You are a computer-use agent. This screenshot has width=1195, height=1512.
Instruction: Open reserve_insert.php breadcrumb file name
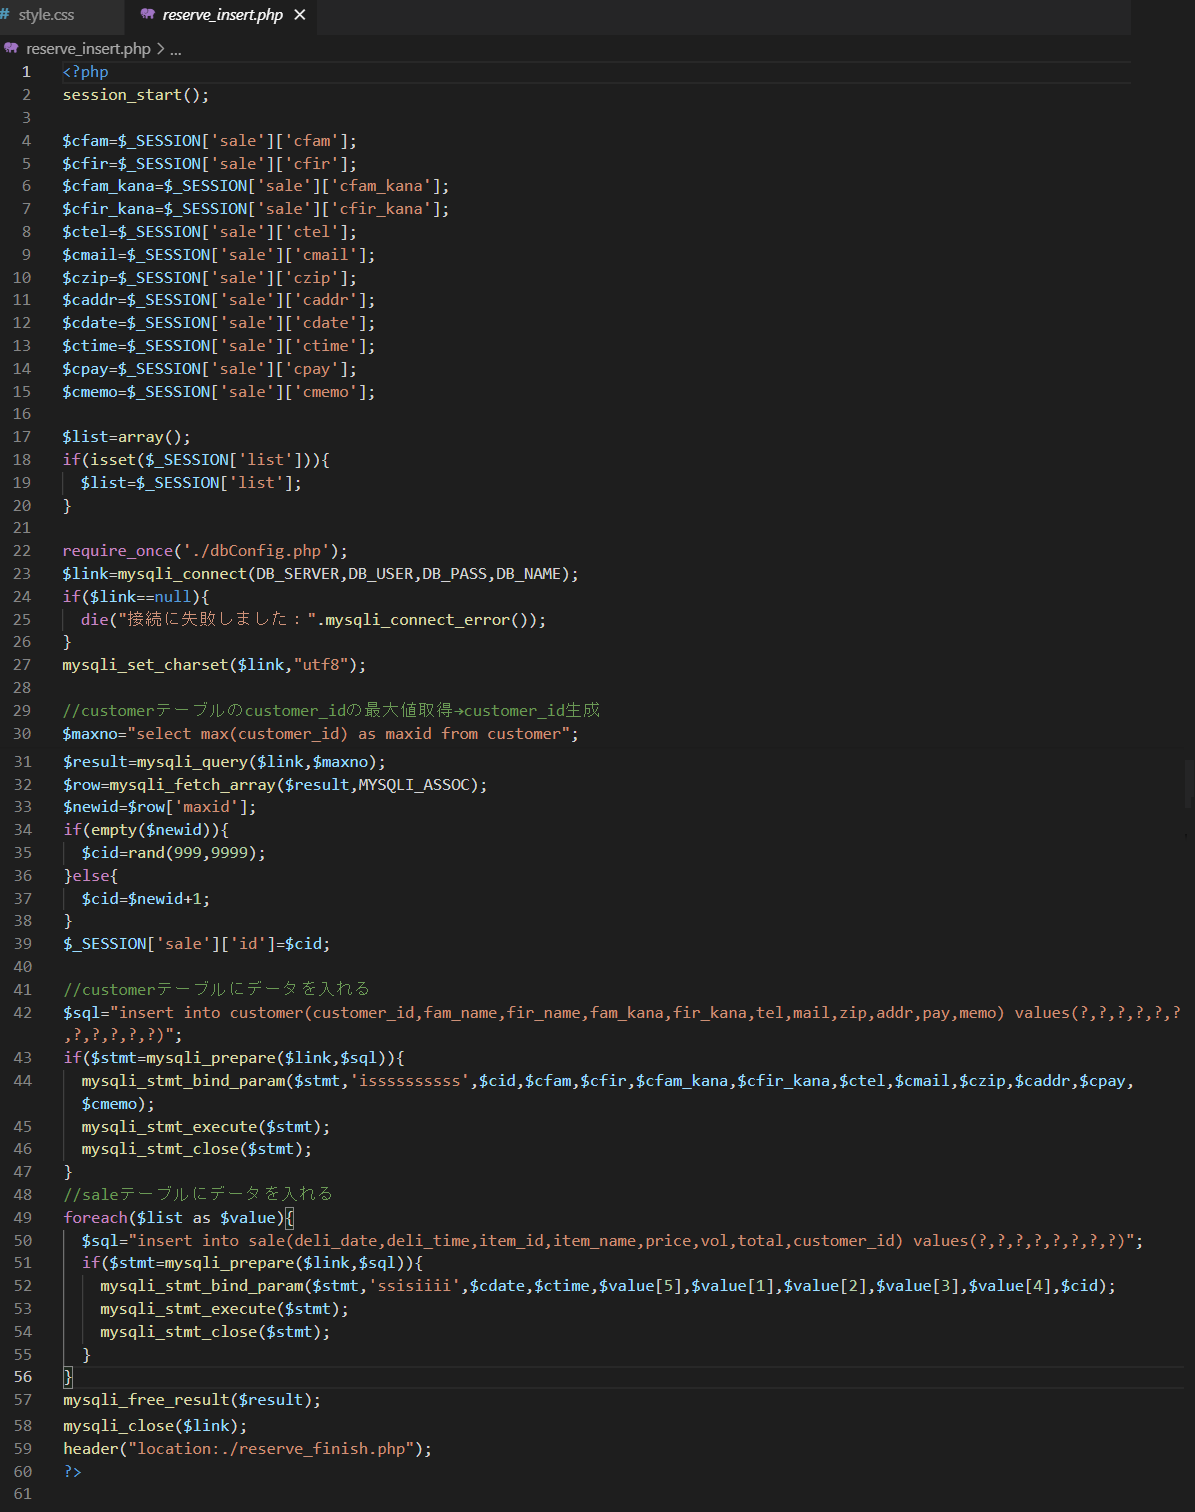[x=88, y=48]
